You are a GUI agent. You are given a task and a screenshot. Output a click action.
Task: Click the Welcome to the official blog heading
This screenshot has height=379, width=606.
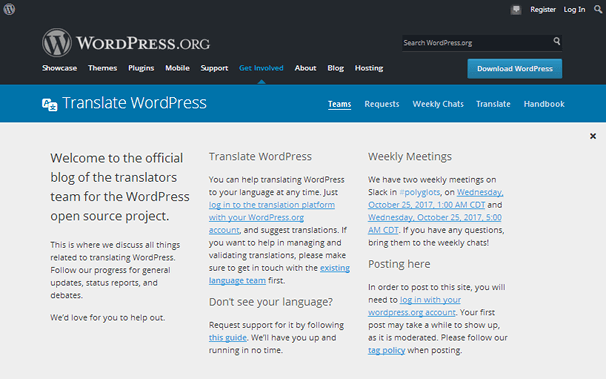point(120,187)
